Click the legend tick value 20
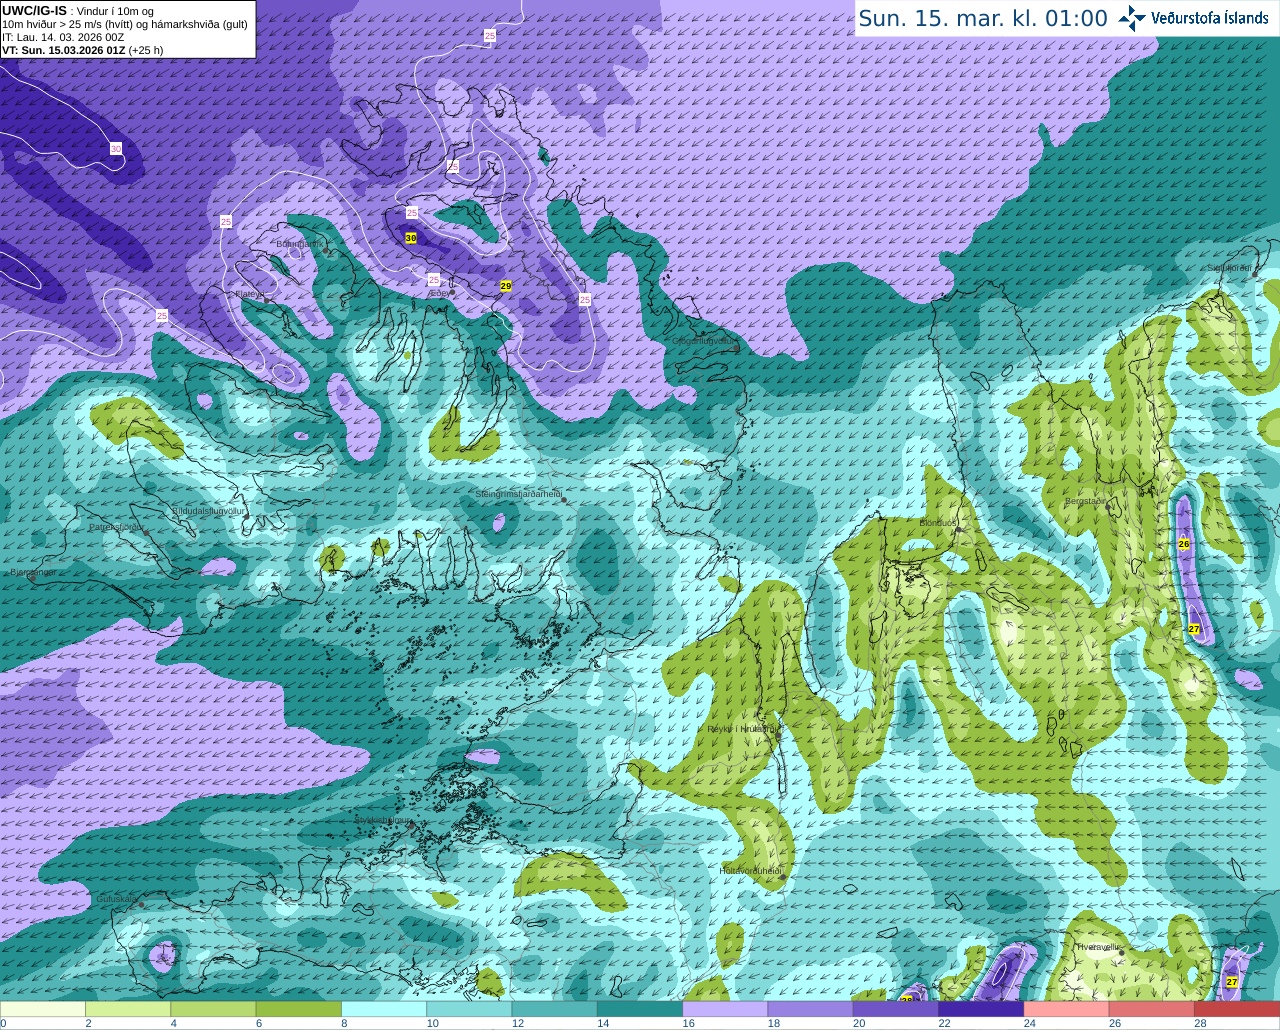This screenshot has width=1280, height=1030. point(859,1023)
